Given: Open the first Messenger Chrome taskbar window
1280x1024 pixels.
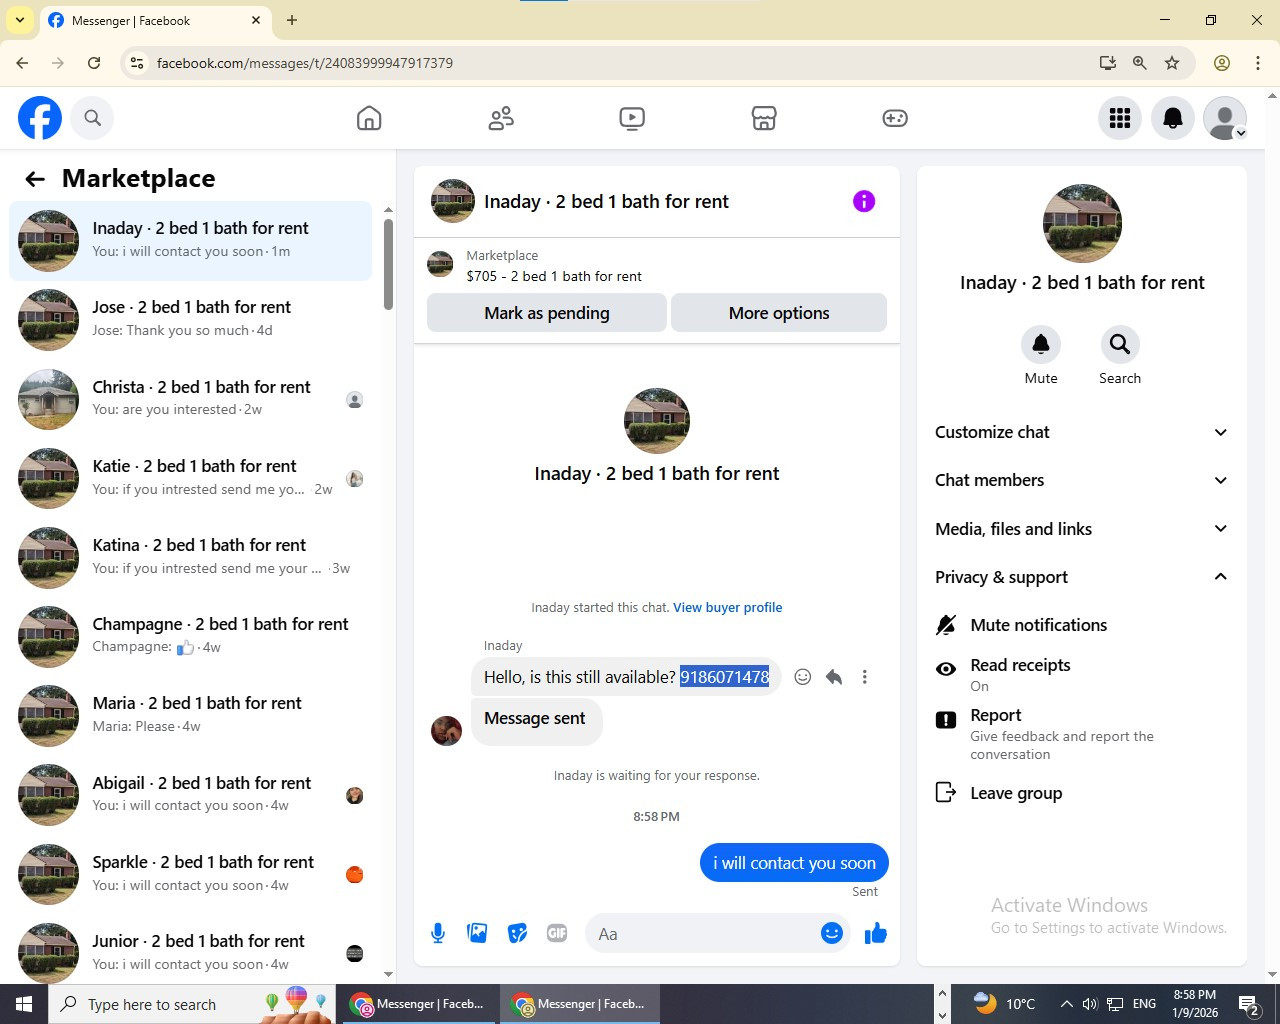Looking at the screenshot, I should click(x=419, y=1004).
